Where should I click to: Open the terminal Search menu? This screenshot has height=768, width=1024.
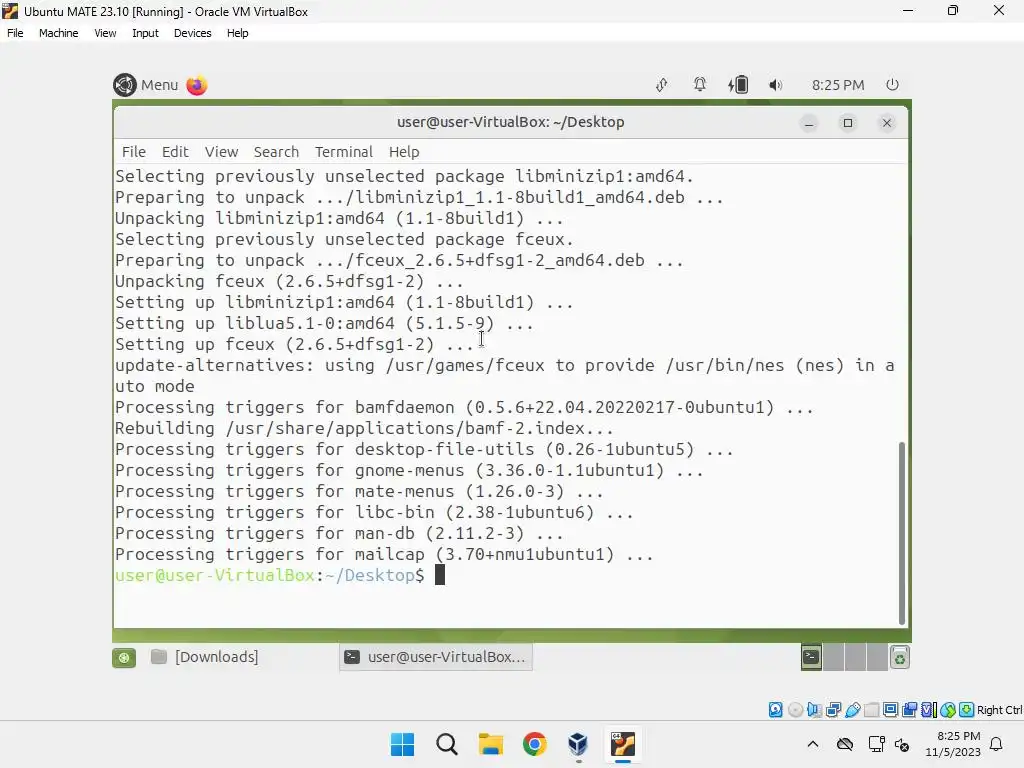pyautogui.click(x=276, y=152)
